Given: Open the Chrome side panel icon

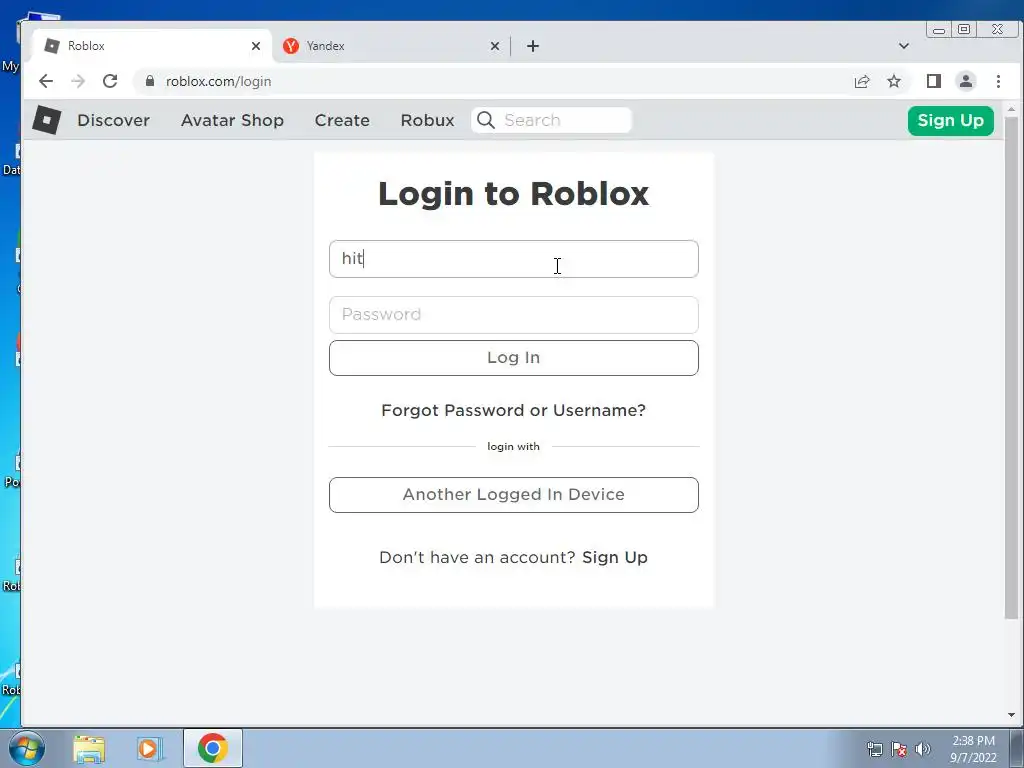Looking at the screenshot, I should (934, 81).
